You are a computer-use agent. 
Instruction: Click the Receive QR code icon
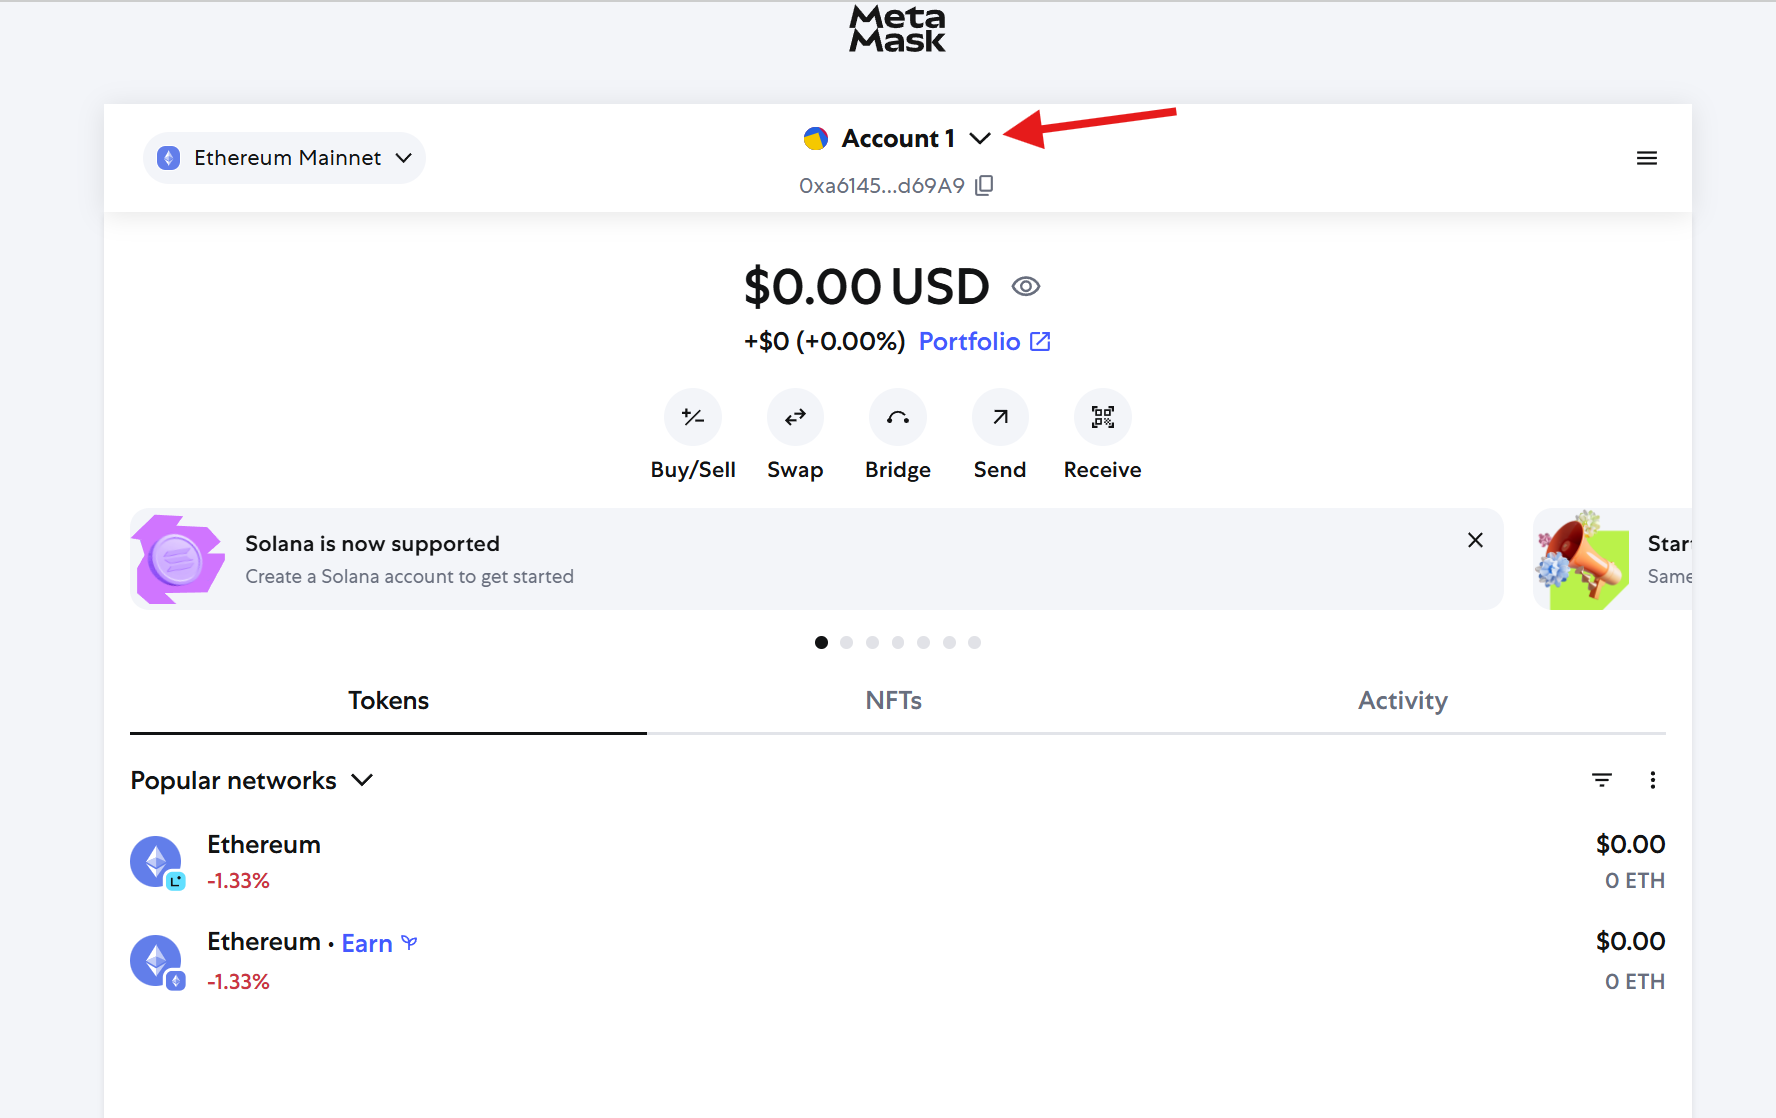1103,417
